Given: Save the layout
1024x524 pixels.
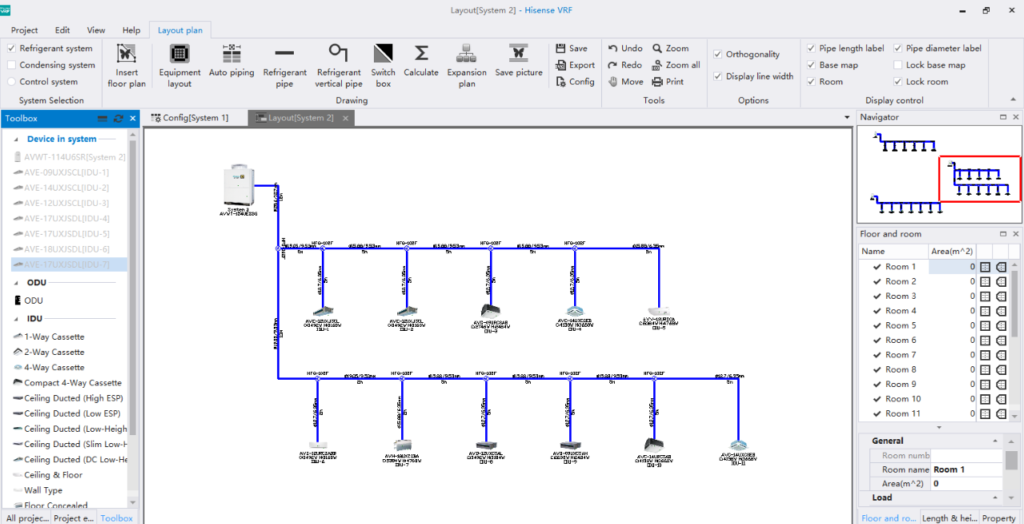Looking at the screenshot, I should [571, 48].
